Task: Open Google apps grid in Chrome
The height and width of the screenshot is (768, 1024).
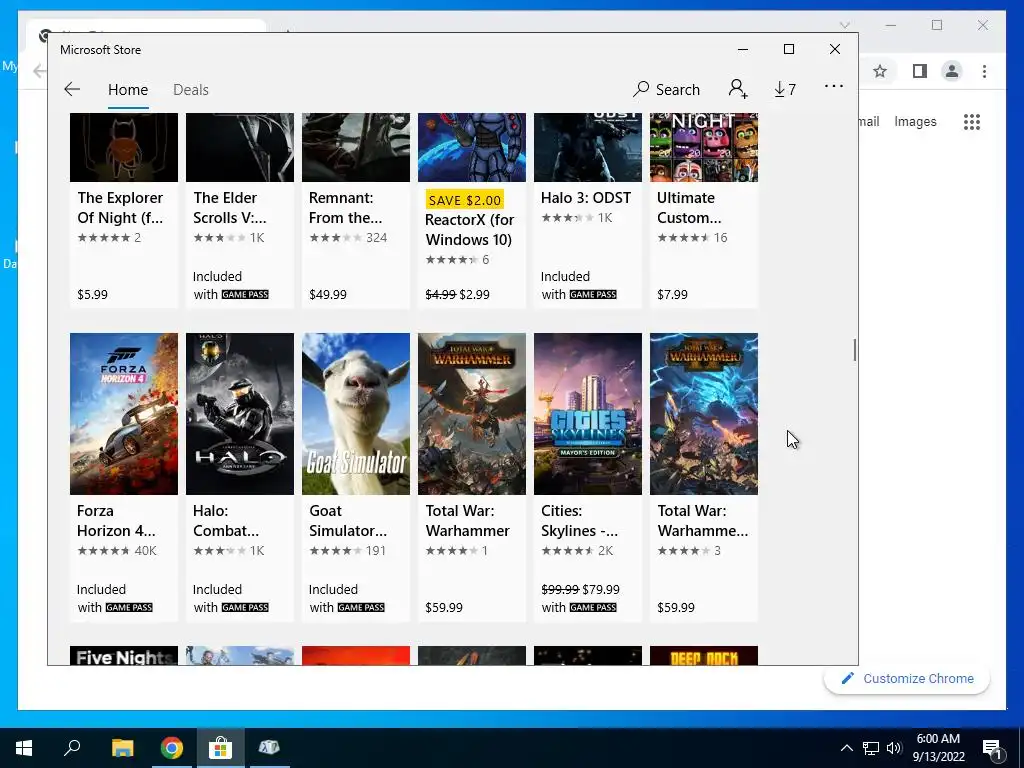Action: coord(972,121)
